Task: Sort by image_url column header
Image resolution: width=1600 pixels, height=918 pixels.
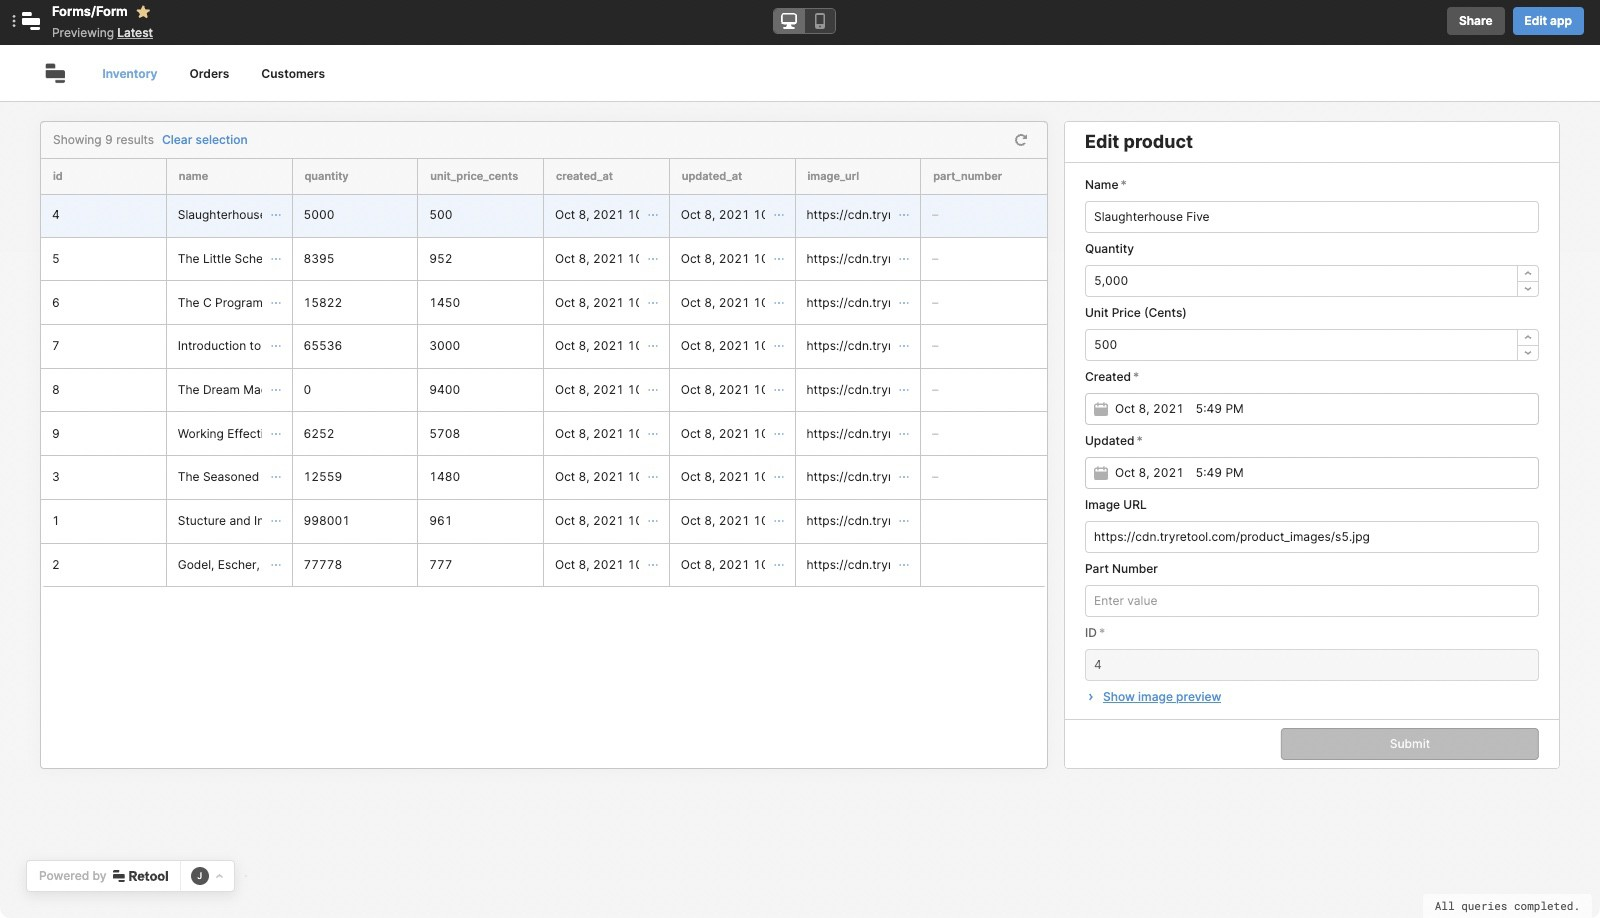Action: click(858, 176)
